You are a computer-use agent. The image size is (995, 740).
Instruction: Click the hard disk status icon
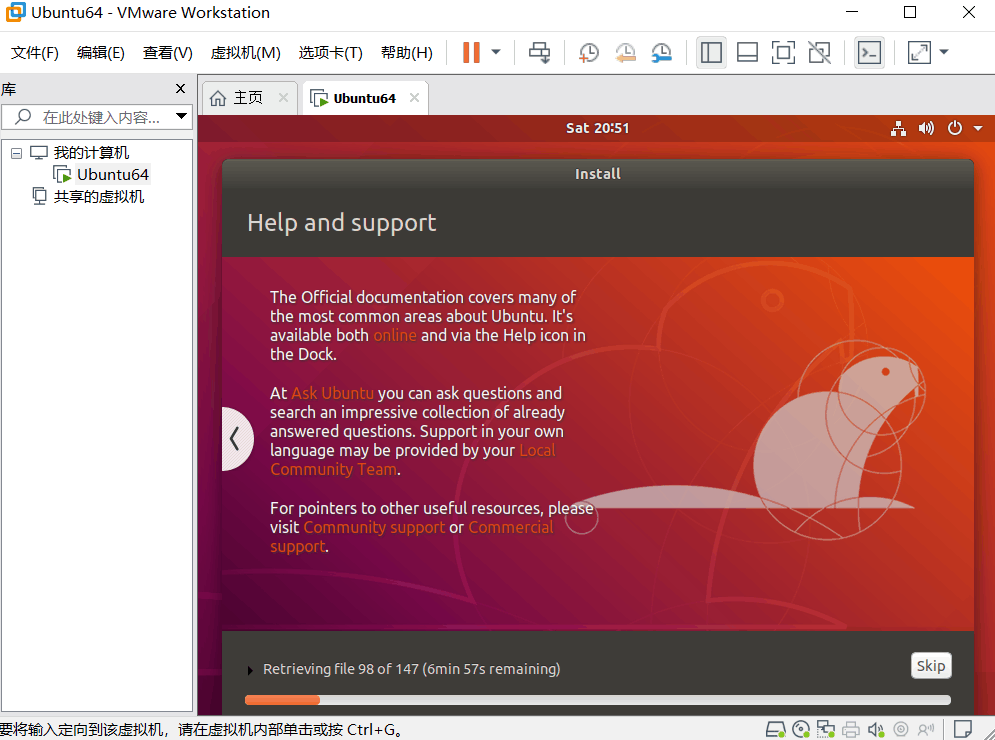coord(775,730)
